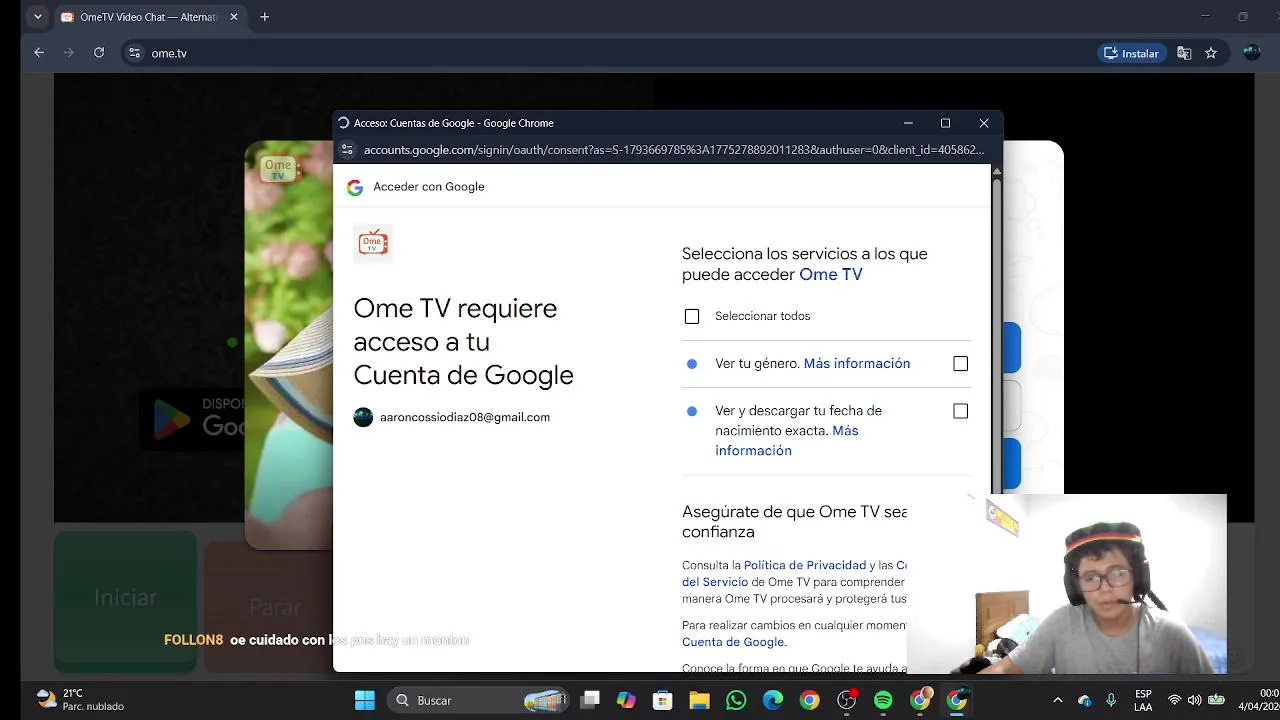Check the fecha de nacimiento exacta checkbox
The image size is (1280, 720).
pos(961,411)
